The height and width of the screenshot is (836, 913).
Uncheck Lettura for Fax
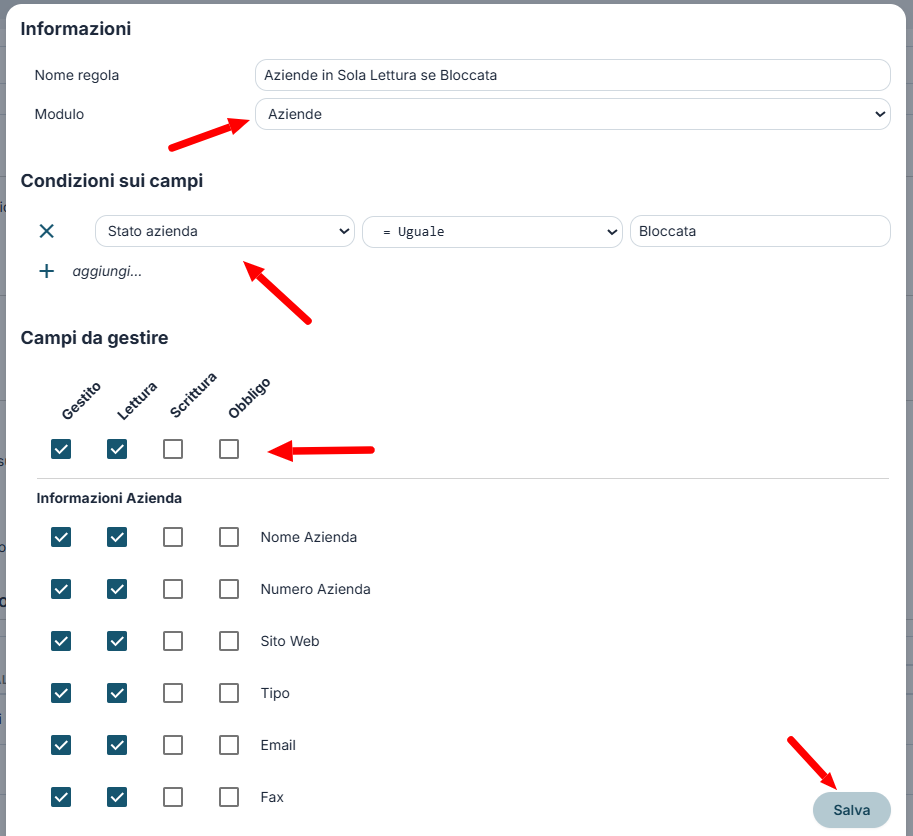117,797
